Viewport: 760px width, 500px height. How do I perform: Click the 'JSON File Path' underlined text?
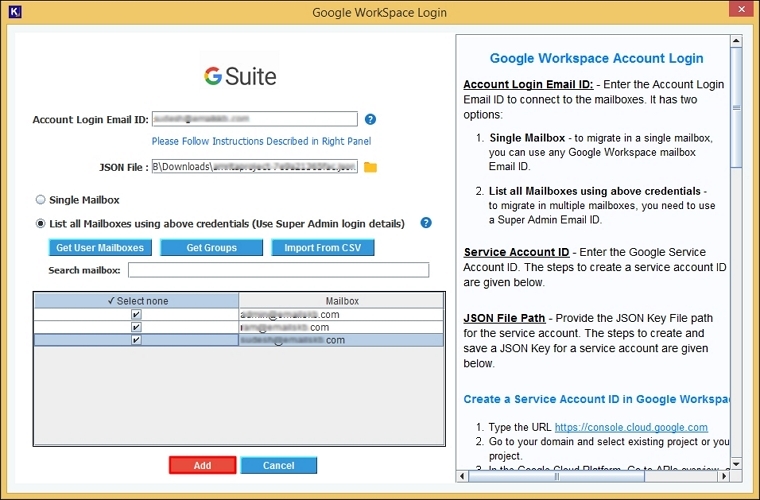[504, 318]
